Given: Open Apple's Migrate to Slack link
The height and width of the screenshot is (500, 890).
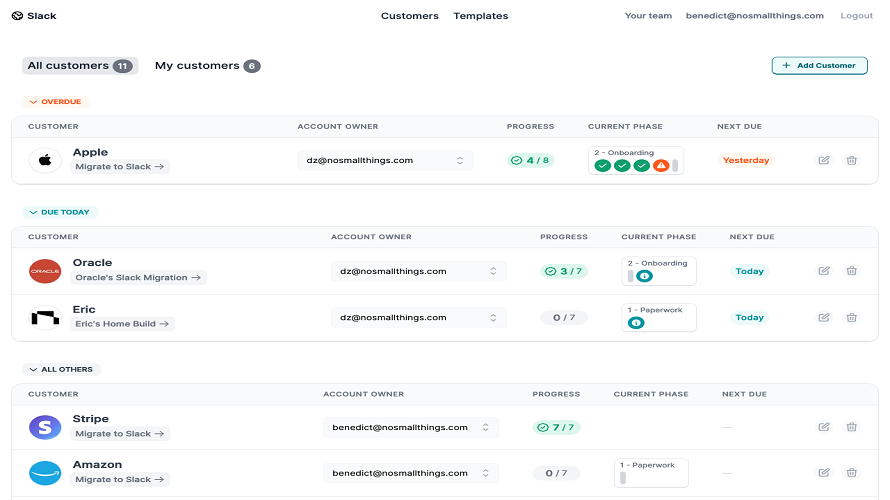Looking at the screenshot, I should click(120, 167).
